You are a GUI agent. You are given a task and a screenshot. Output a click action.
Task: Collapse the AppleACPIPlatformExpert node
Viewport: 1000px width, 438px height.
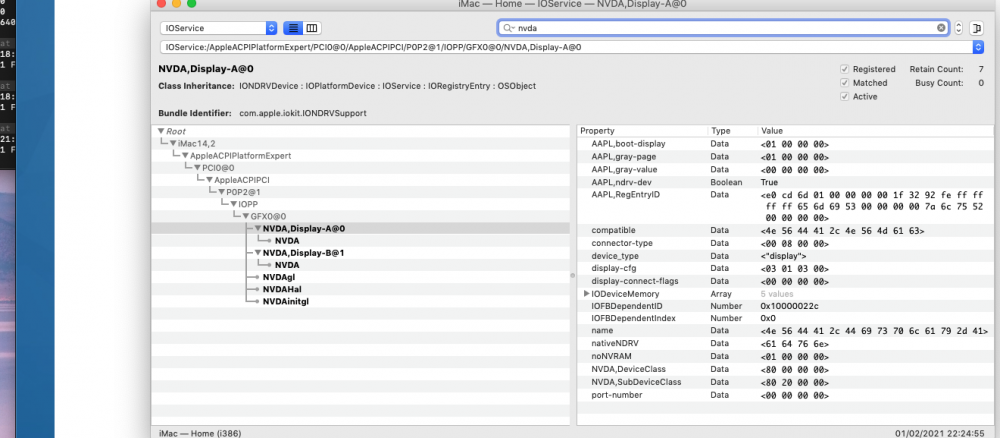(185, 156)
